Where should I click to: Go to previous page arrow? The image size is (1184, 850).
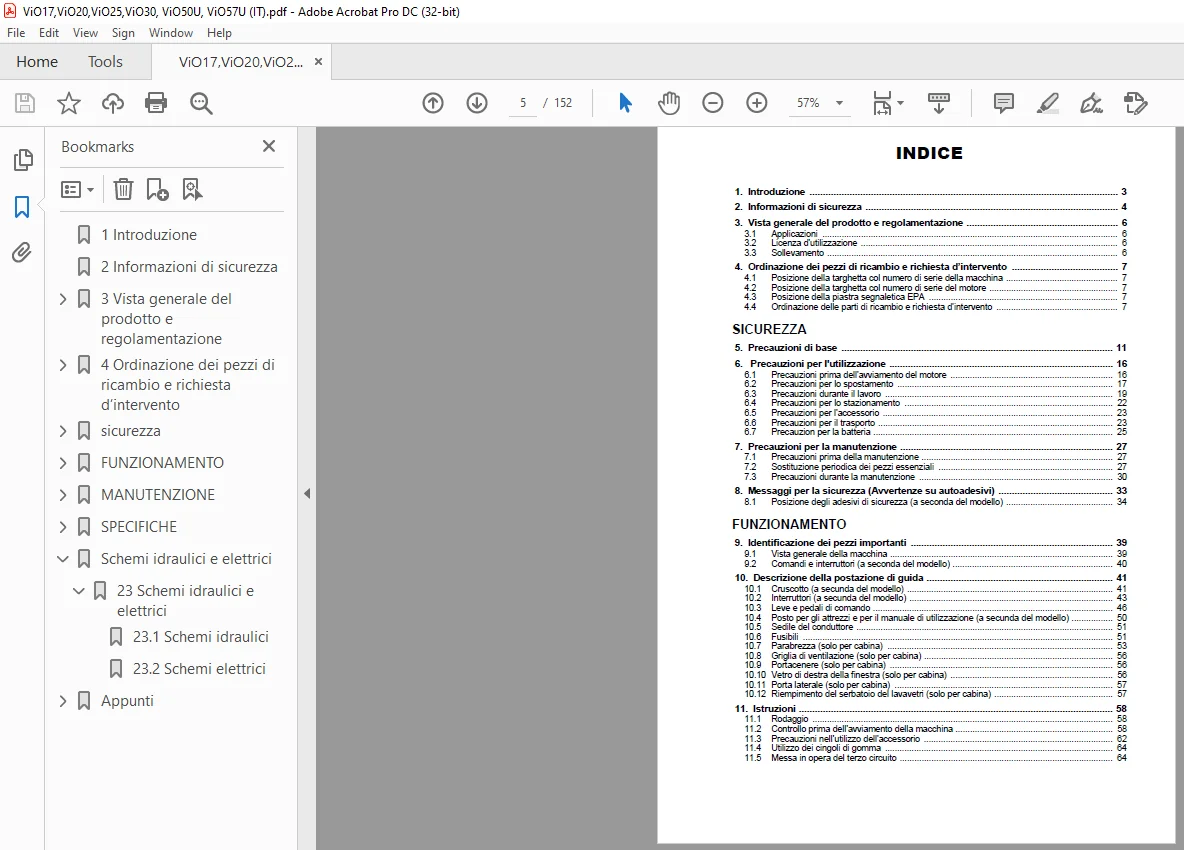point(433,103)
